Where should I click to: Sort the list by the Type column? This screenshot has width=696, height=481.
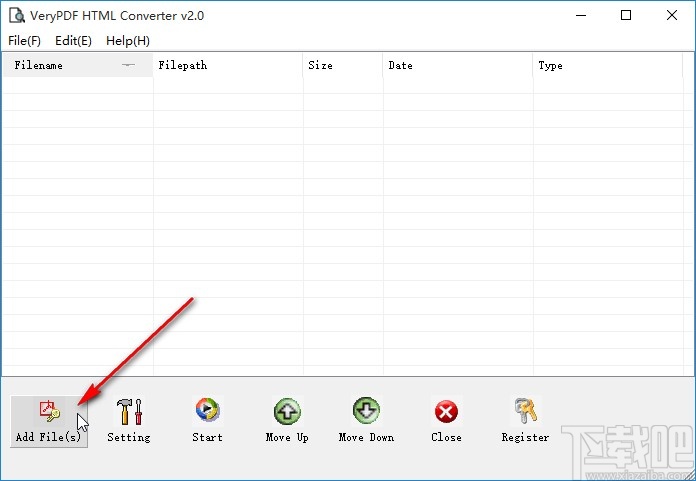[x=608, y=65]
